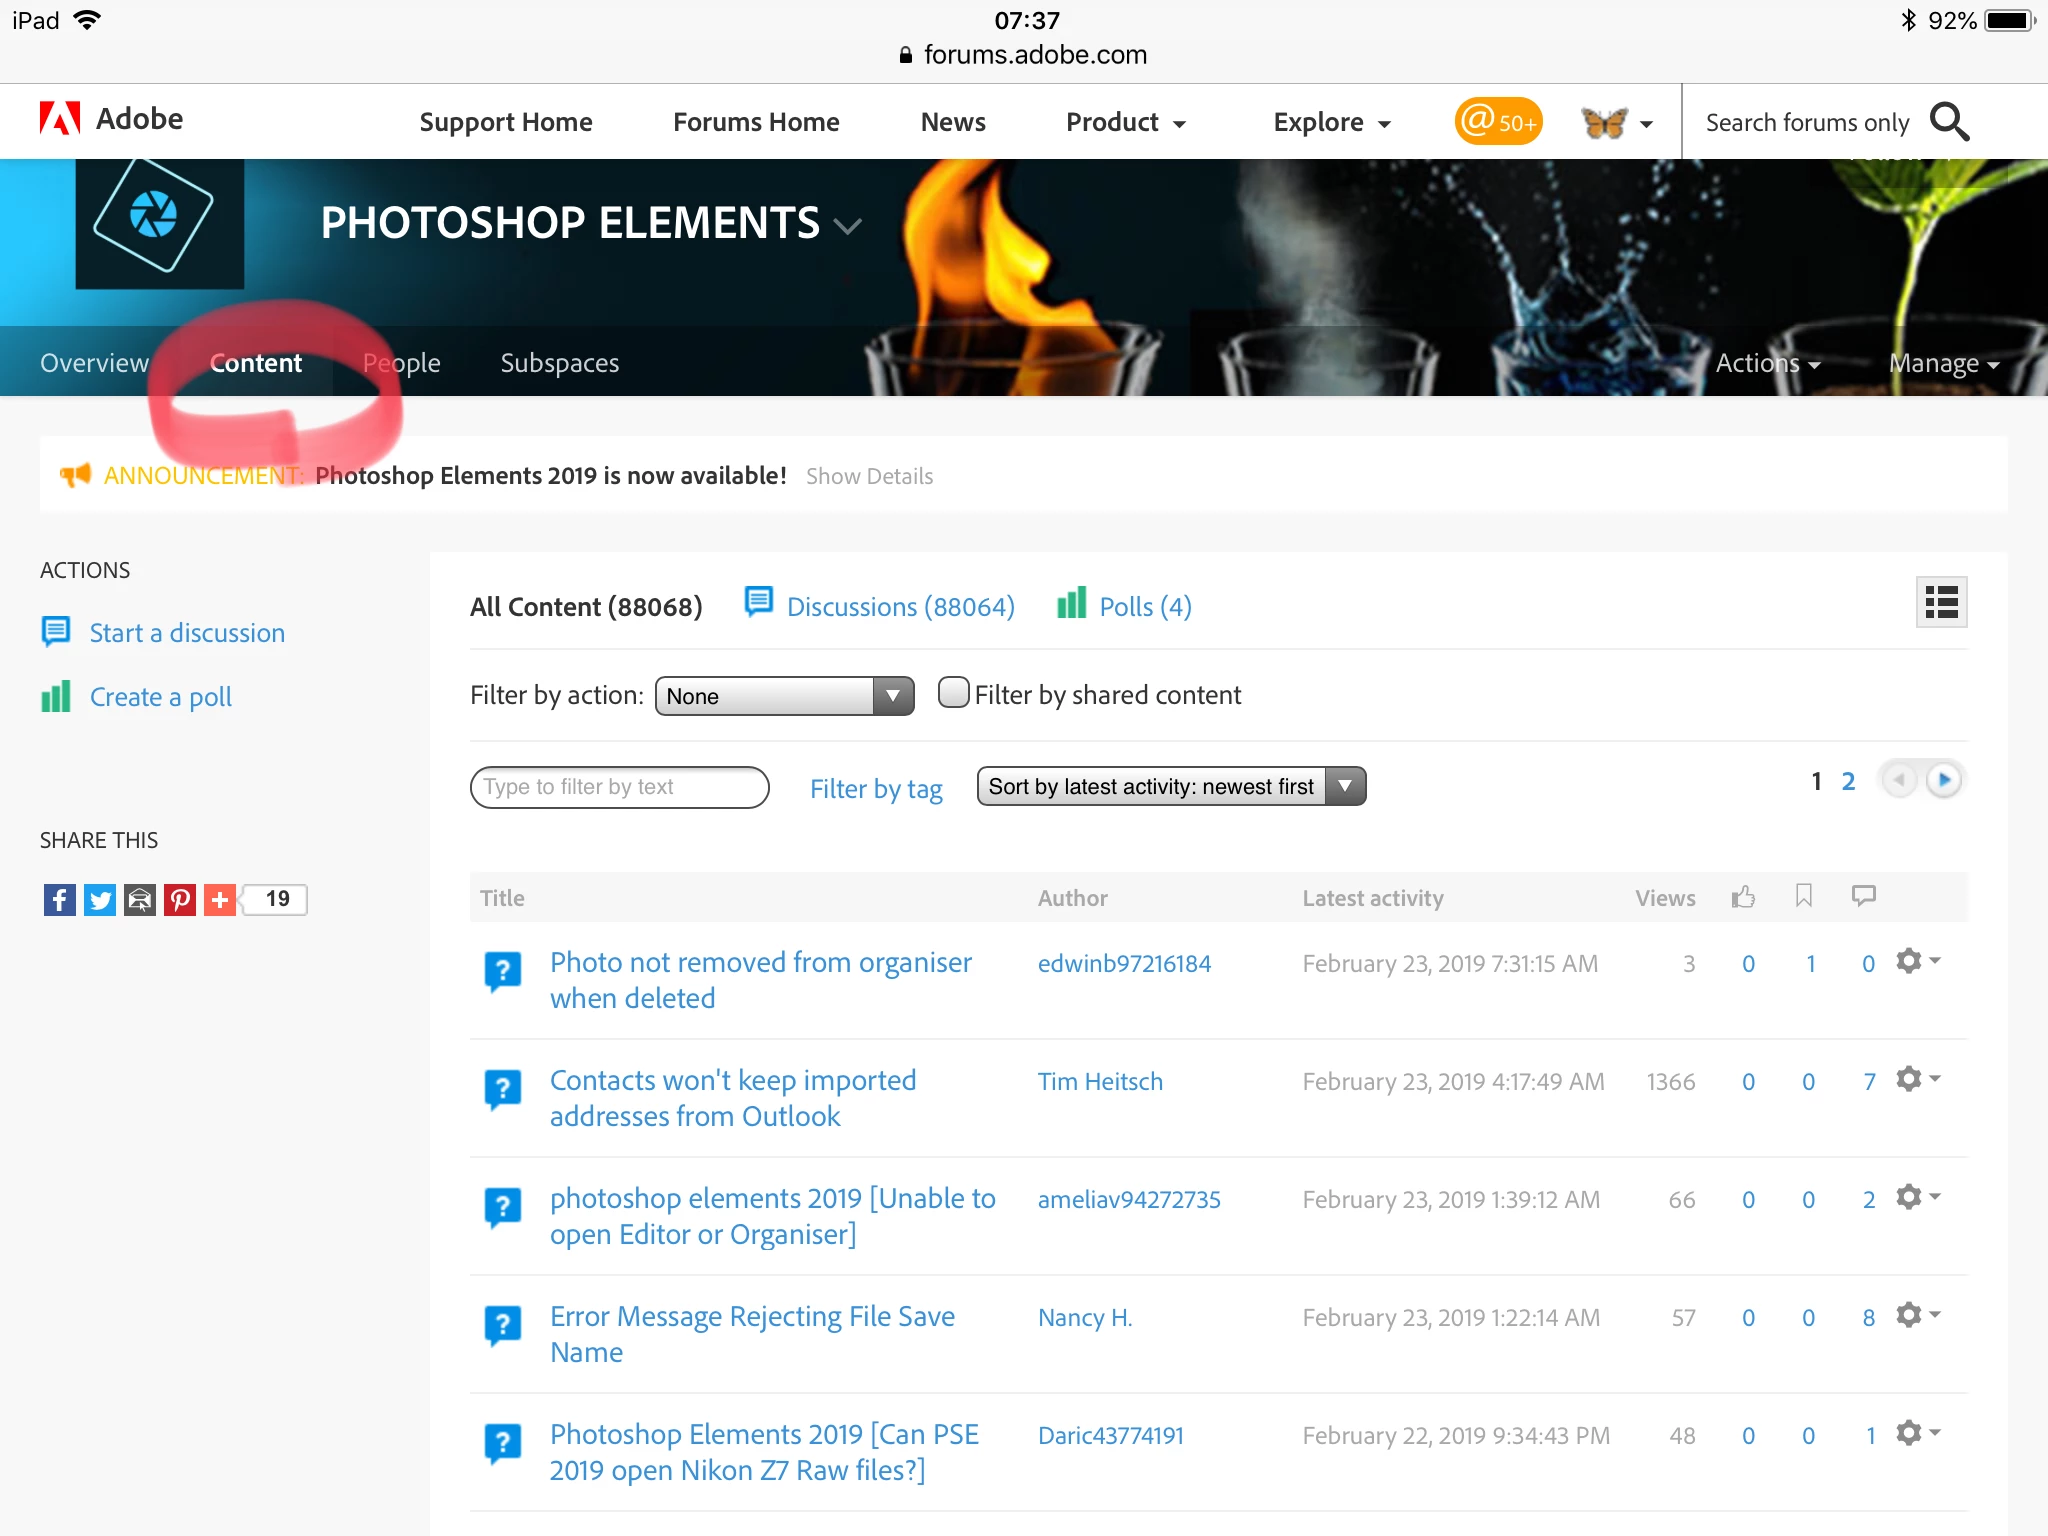2048x1536 pixels.
Task: Click the Photoshop Elements logo thumbnail
Action: coord(160,222)
